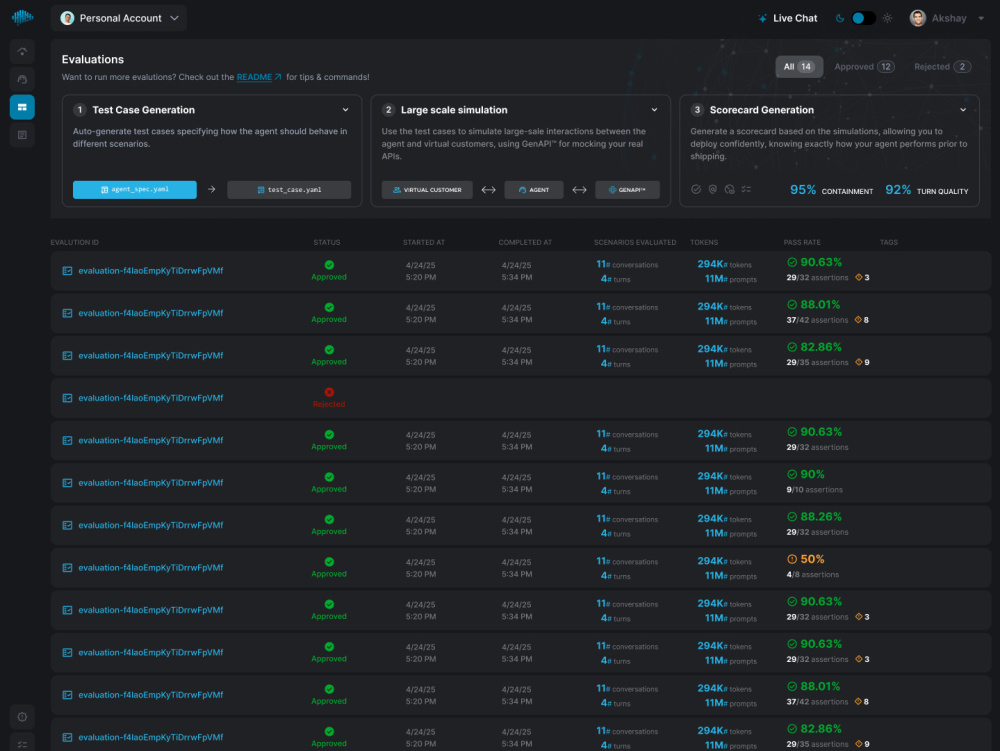This screenshot has height=751, width=1000.
Task: Open the first evaluation-f4IaoEmpKyTiDrrwFpVMf row
Action: [520, 271]
